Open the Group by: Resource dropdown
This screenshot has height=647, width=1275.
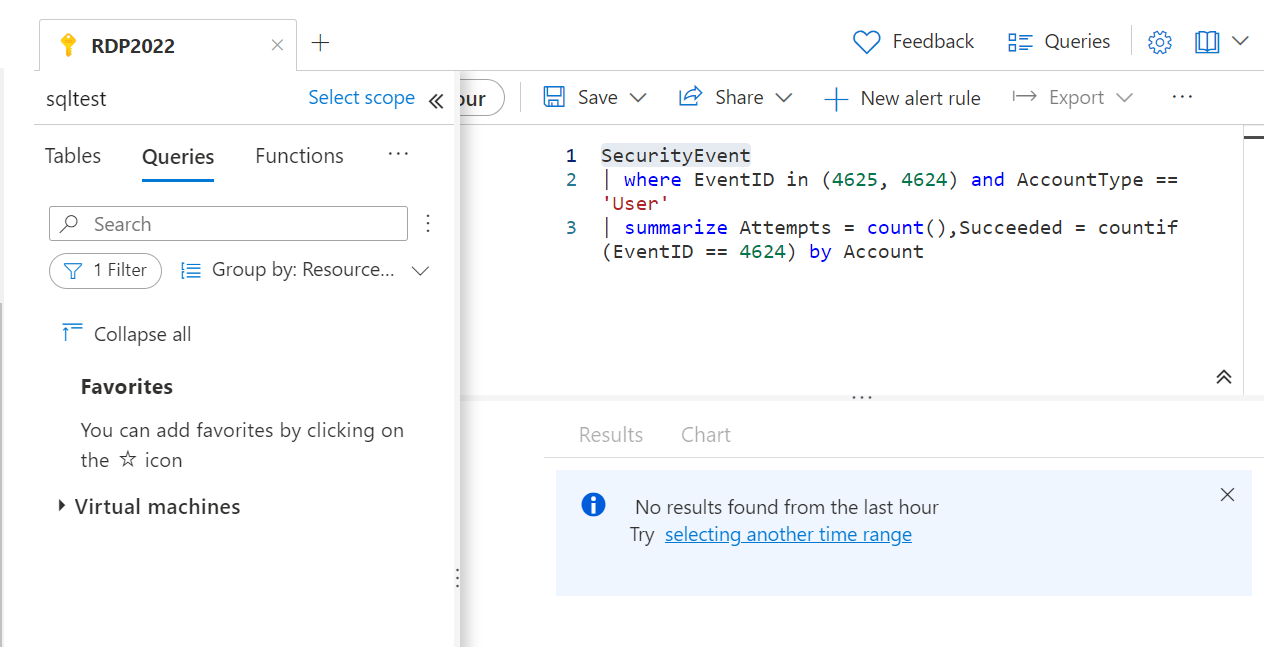(305, 270)
